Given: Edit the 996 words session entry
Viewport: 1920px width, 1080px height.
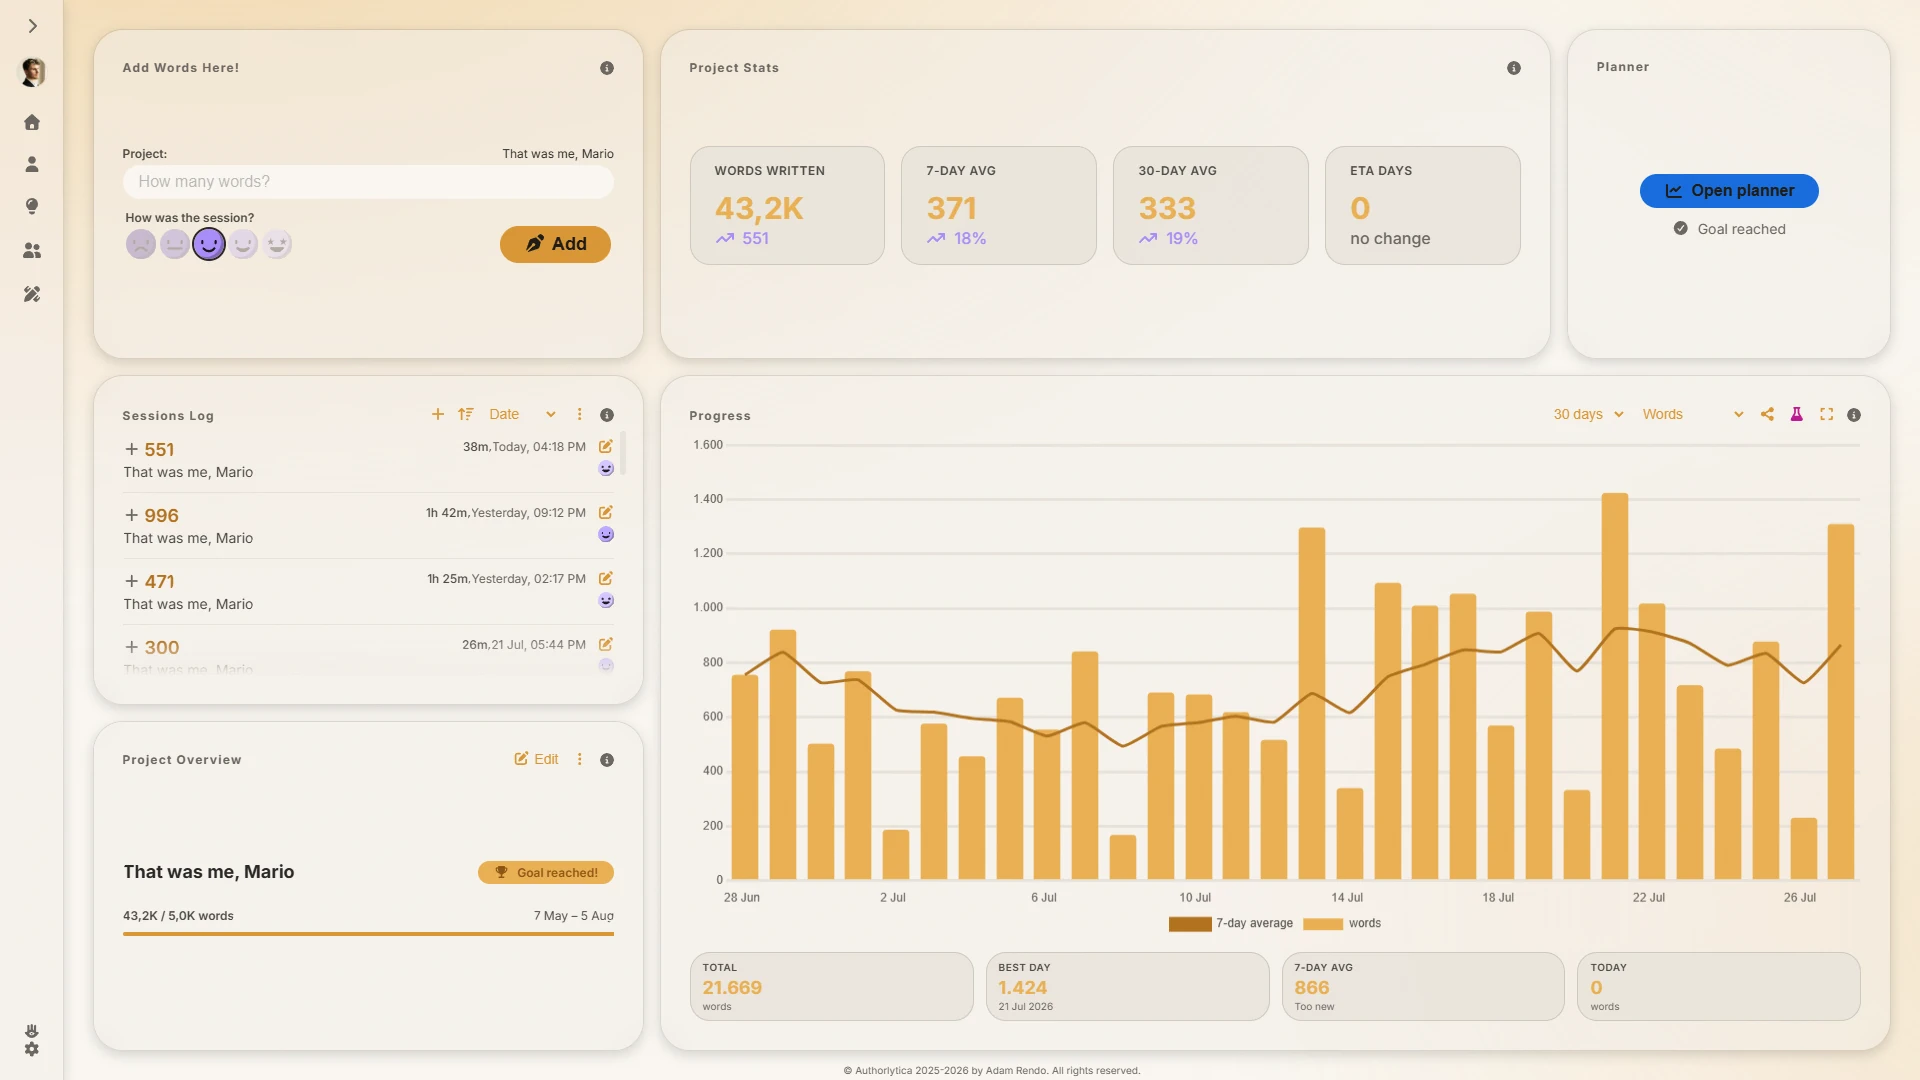Looking at the screenshot, I should coord(606,513).
